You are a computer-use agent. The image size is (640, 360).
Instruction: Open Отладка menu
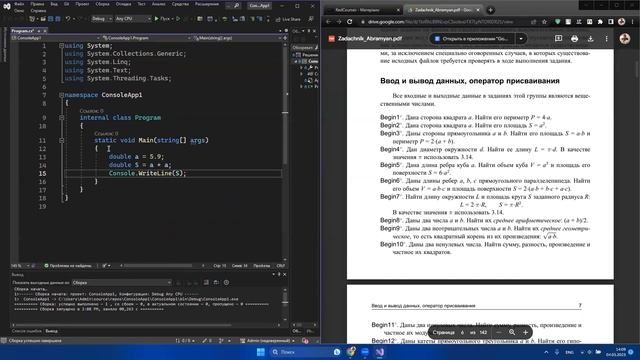point(123,4)
